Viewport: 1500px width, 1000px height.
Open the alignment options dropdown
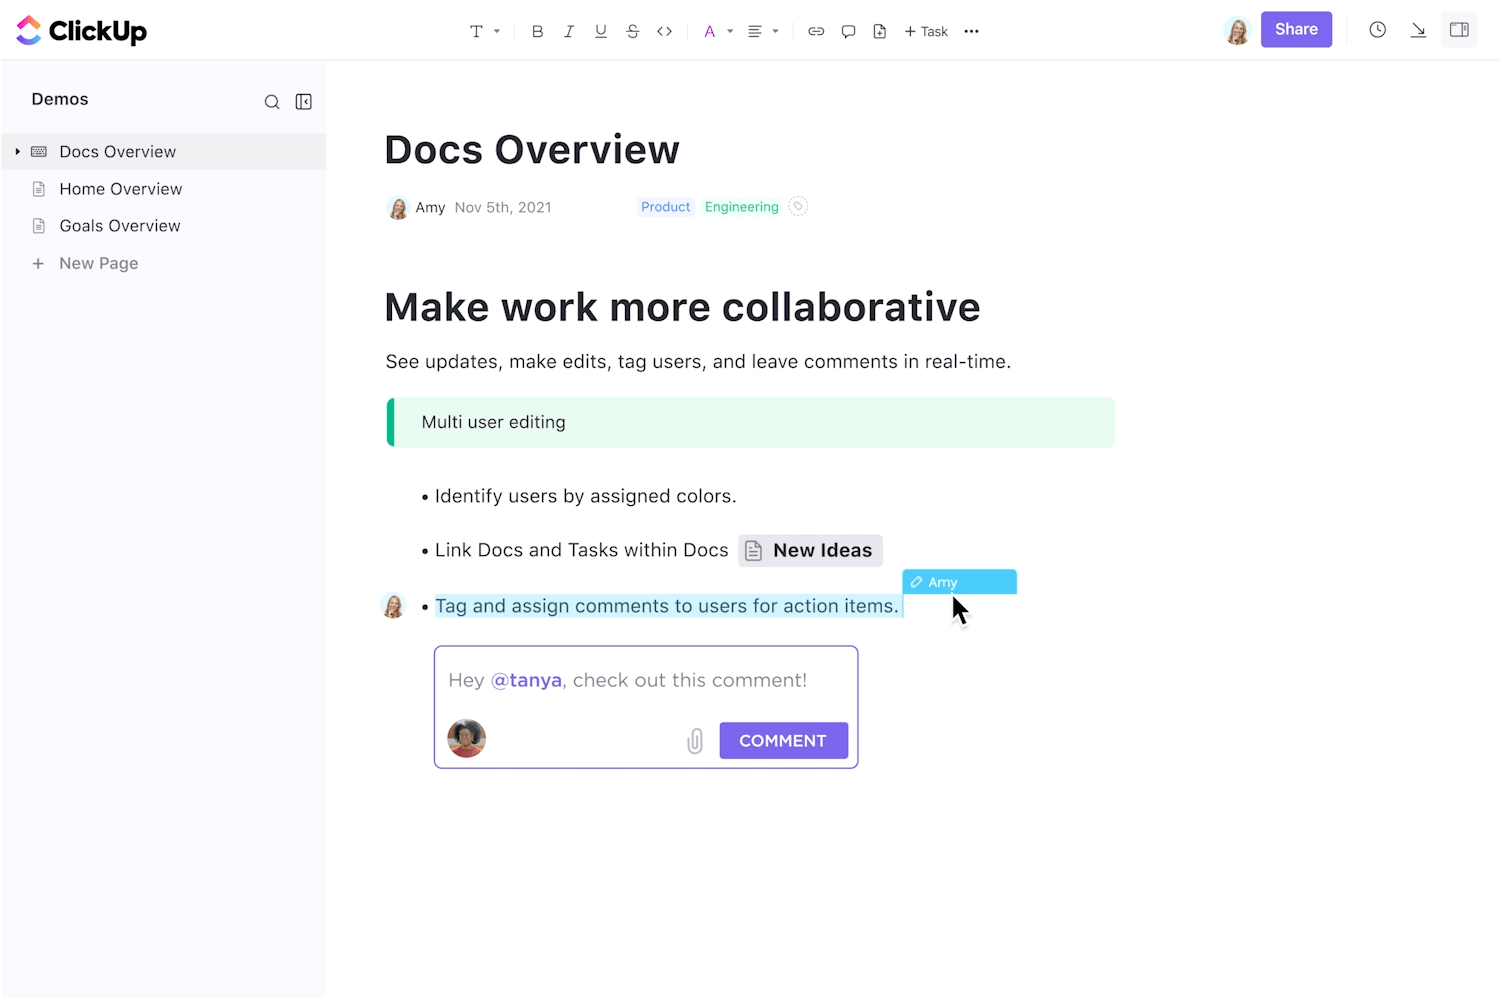(761, 31)
